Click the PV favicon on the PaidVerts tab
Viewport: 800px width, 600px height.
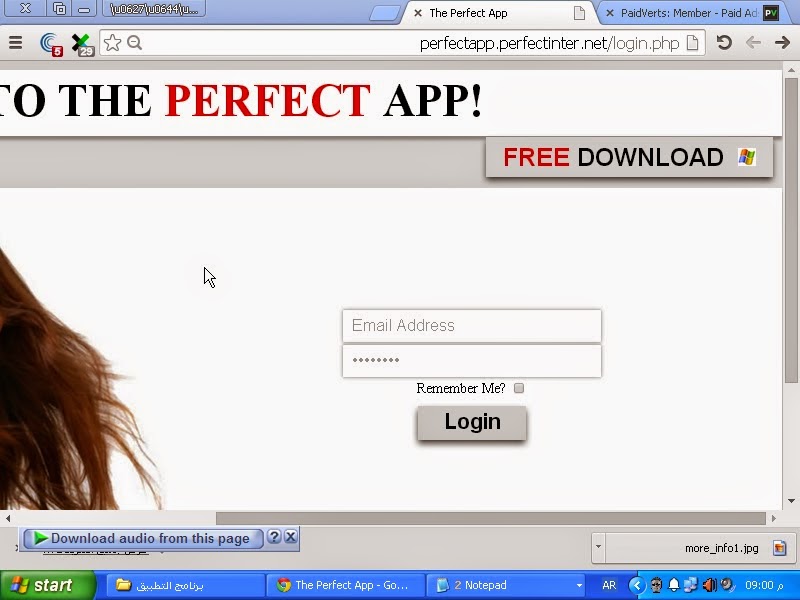pos(771,13)
